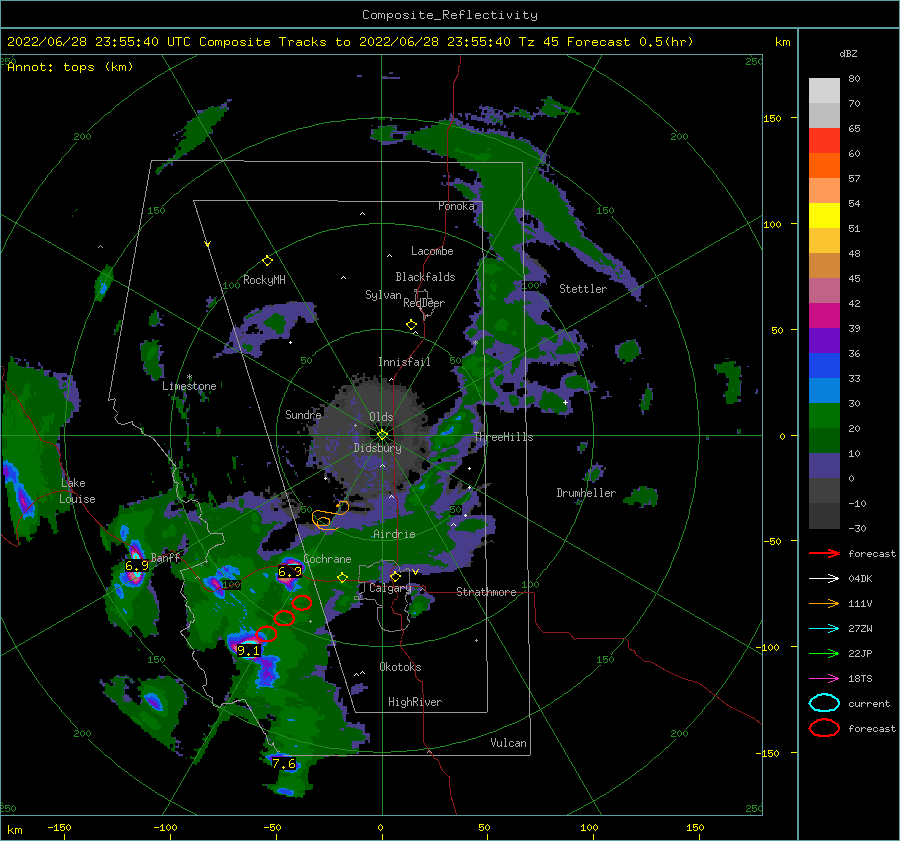Click the bright yellow 54-51 dBZ swatch
Viewport: 900px width, 841px height.
(824, 216)
